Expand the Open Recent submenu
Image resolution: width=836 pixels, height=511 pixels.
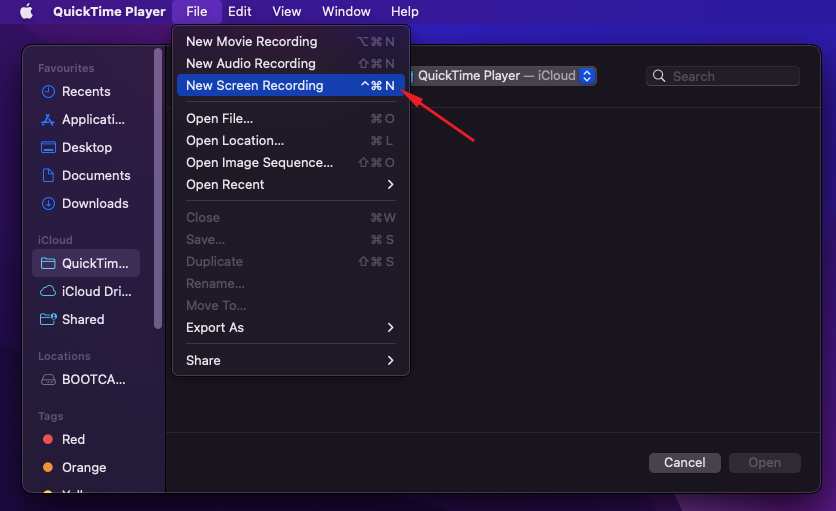(x=291, y=185)
